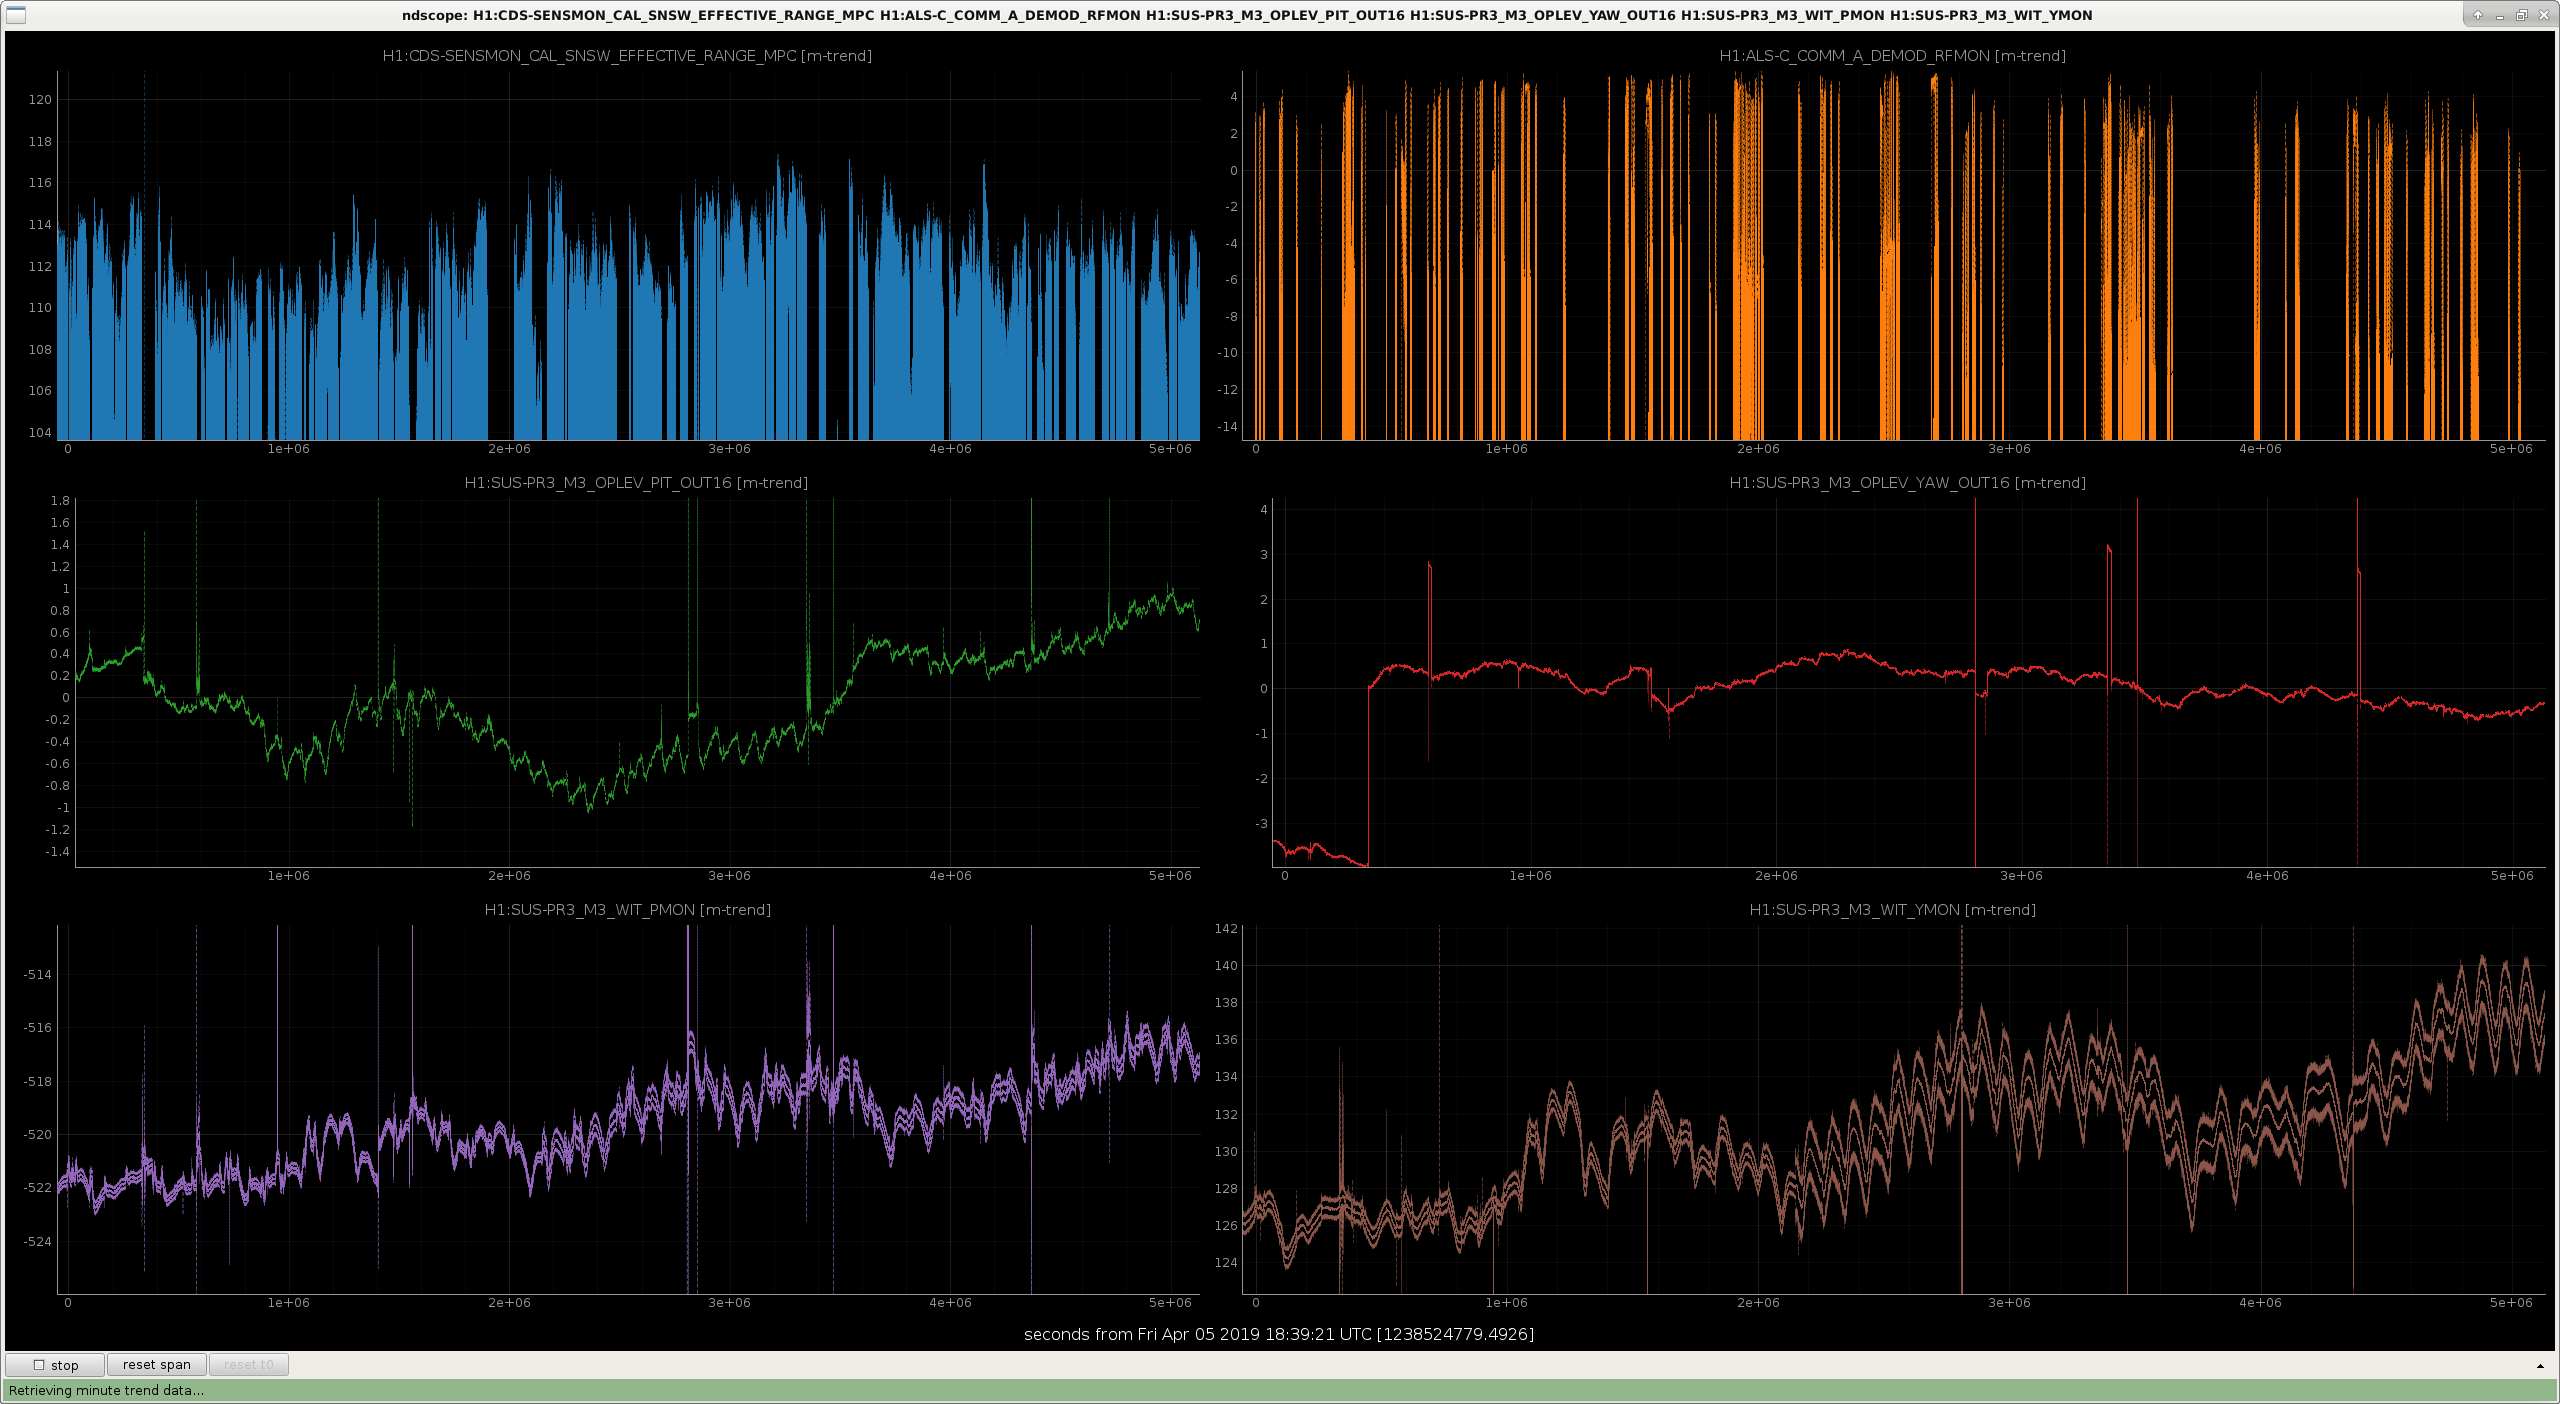This screenshot has width=2560, height=1404.
Task: Click the ALS-C_COMM_A_DEMOD_RFMON plot title
Action: pos(1892,56)
